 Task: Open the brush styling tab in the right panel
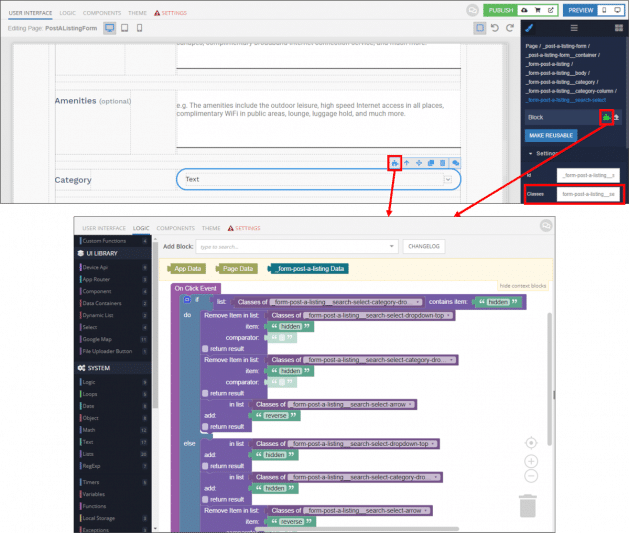click(x=529, y=28)
